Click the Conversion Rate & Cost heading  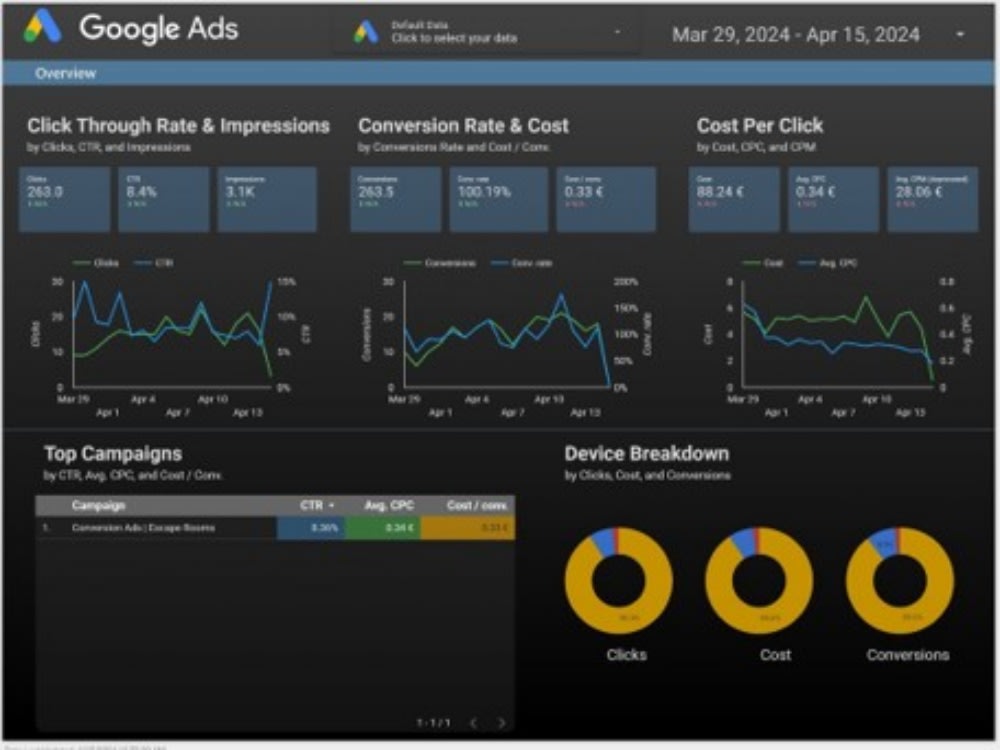[x=464, y=126]
